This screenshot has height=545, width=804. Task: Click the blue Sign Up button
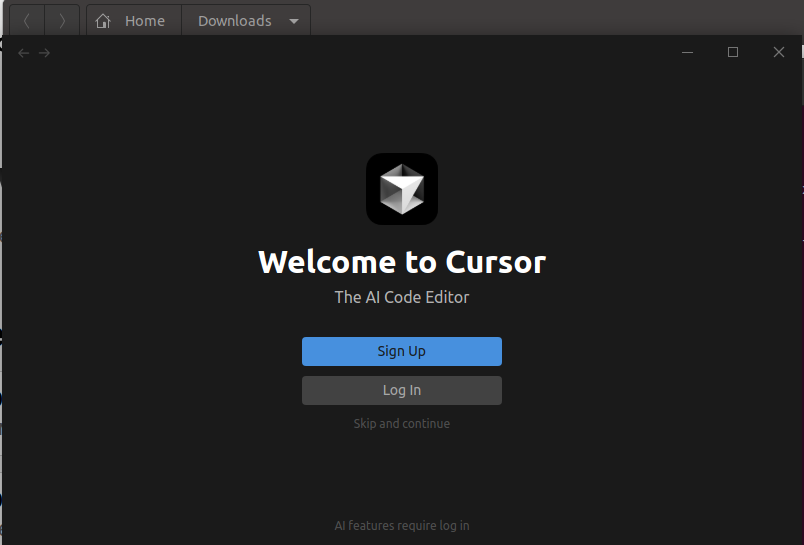click(x=401, y=351)
